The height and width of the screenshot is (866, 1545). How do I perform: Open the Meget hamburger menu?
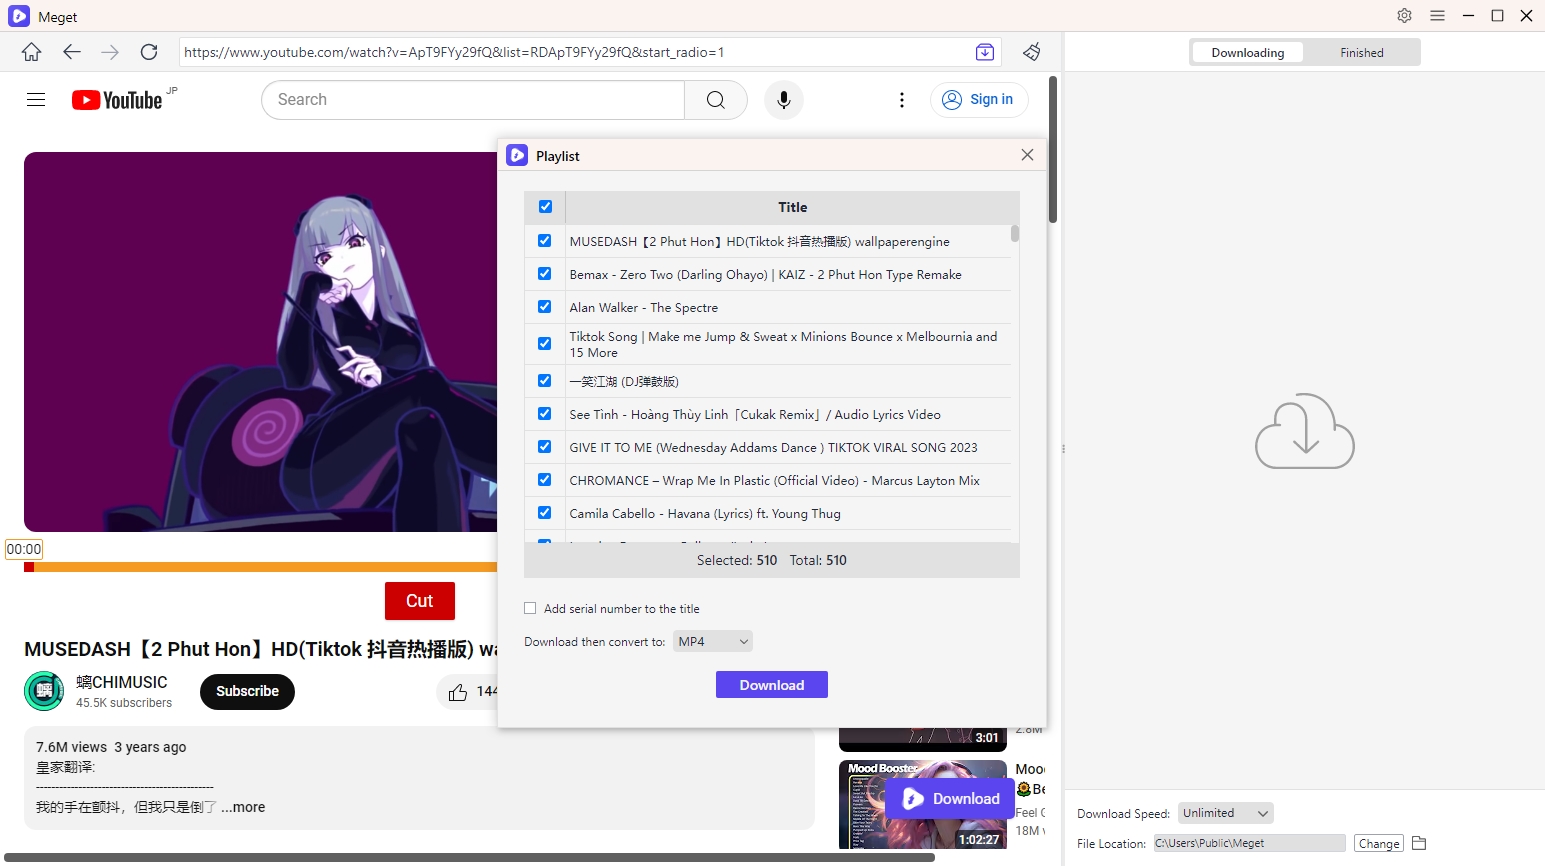(x=1437, y=16)
